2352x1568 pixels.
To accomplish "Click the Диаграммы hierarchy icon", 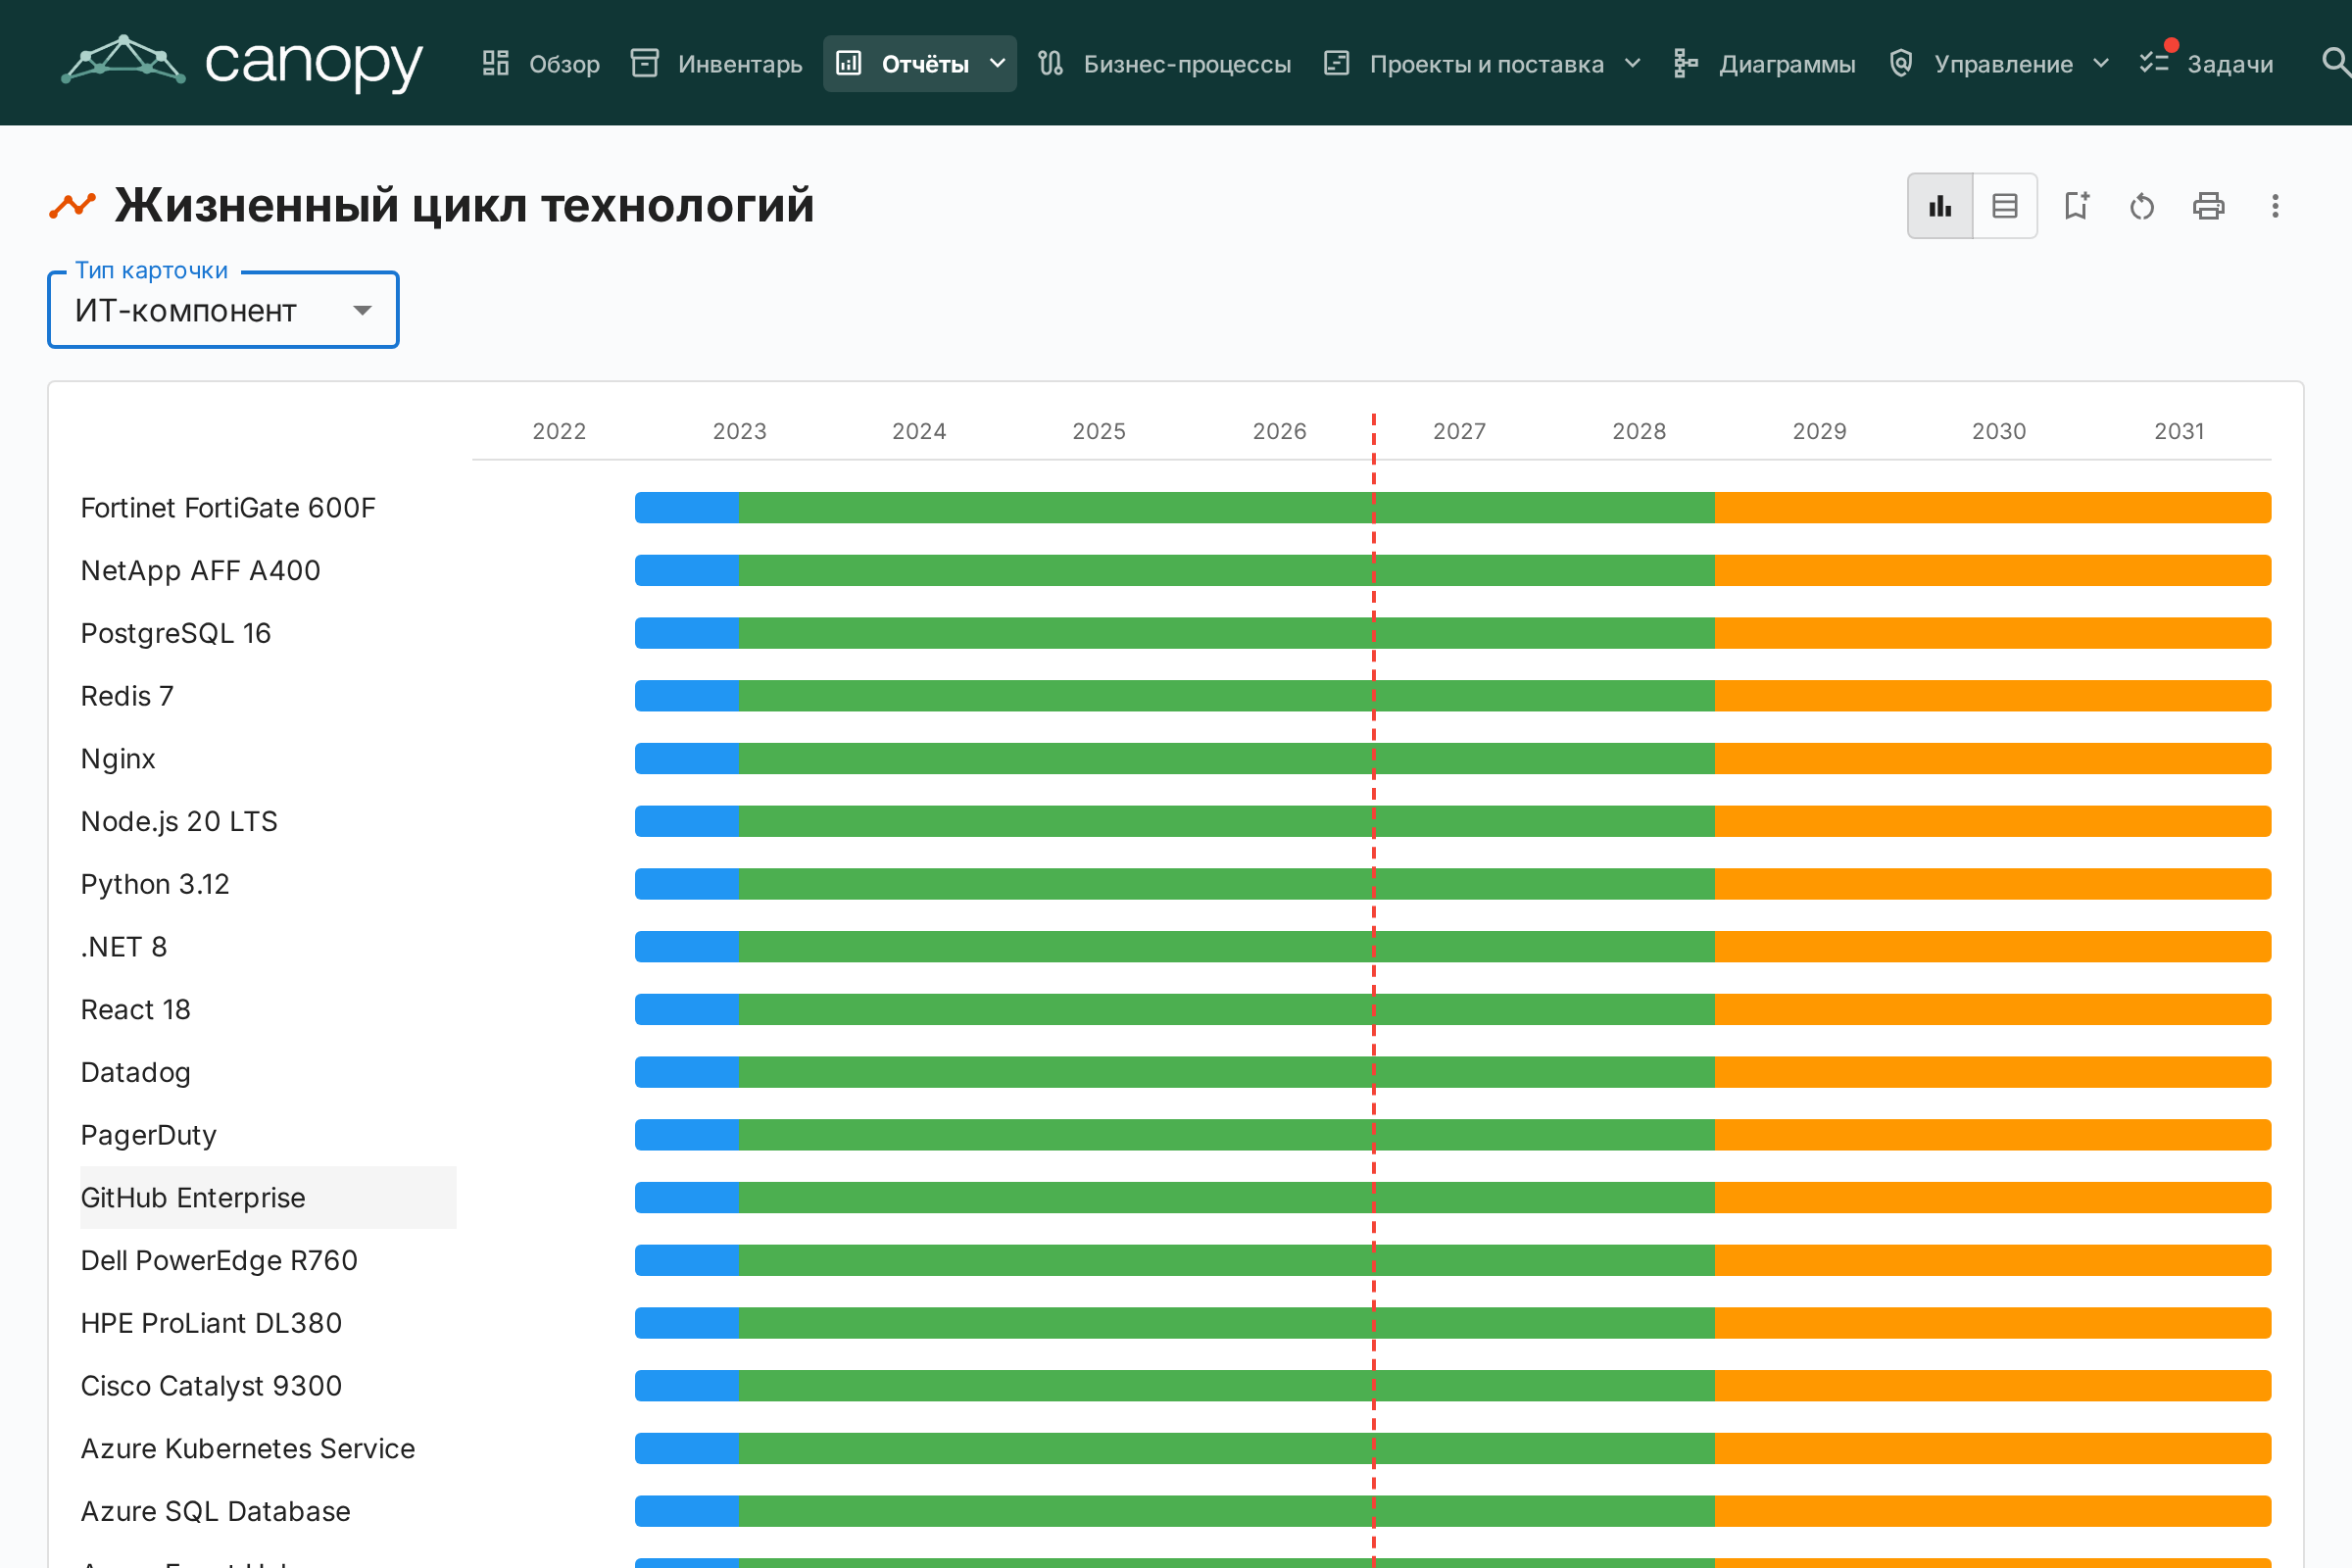I will pos(1686,64).
